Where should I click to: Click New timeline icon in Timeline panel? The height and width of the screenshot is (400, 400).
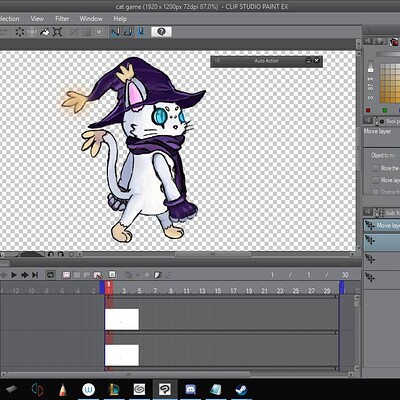[66, 275]
